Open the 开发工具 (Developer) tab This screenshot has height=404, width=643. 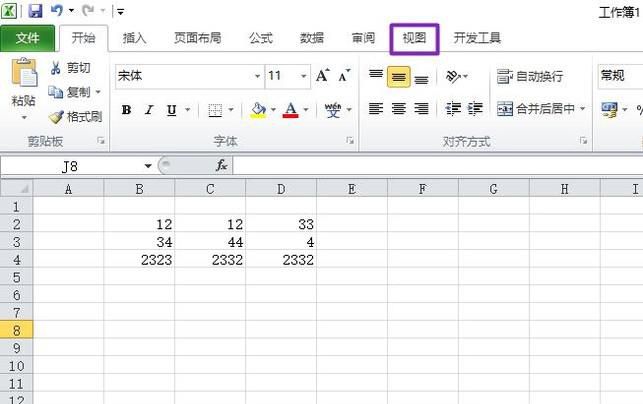tap(477, 38)
